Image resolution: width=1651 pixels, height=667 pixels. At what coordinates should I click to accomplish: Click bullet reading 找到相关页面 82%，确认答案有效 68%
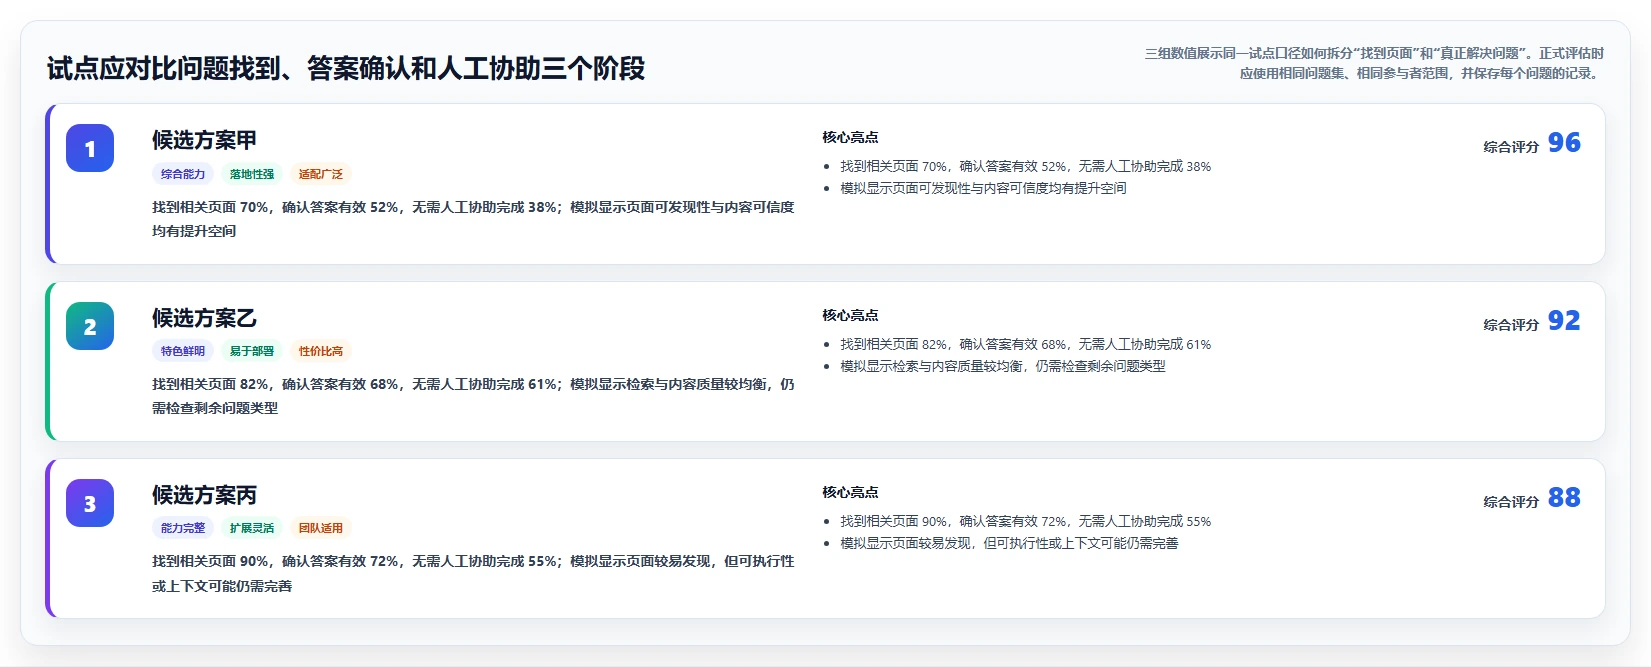[x=1025, y=344]
